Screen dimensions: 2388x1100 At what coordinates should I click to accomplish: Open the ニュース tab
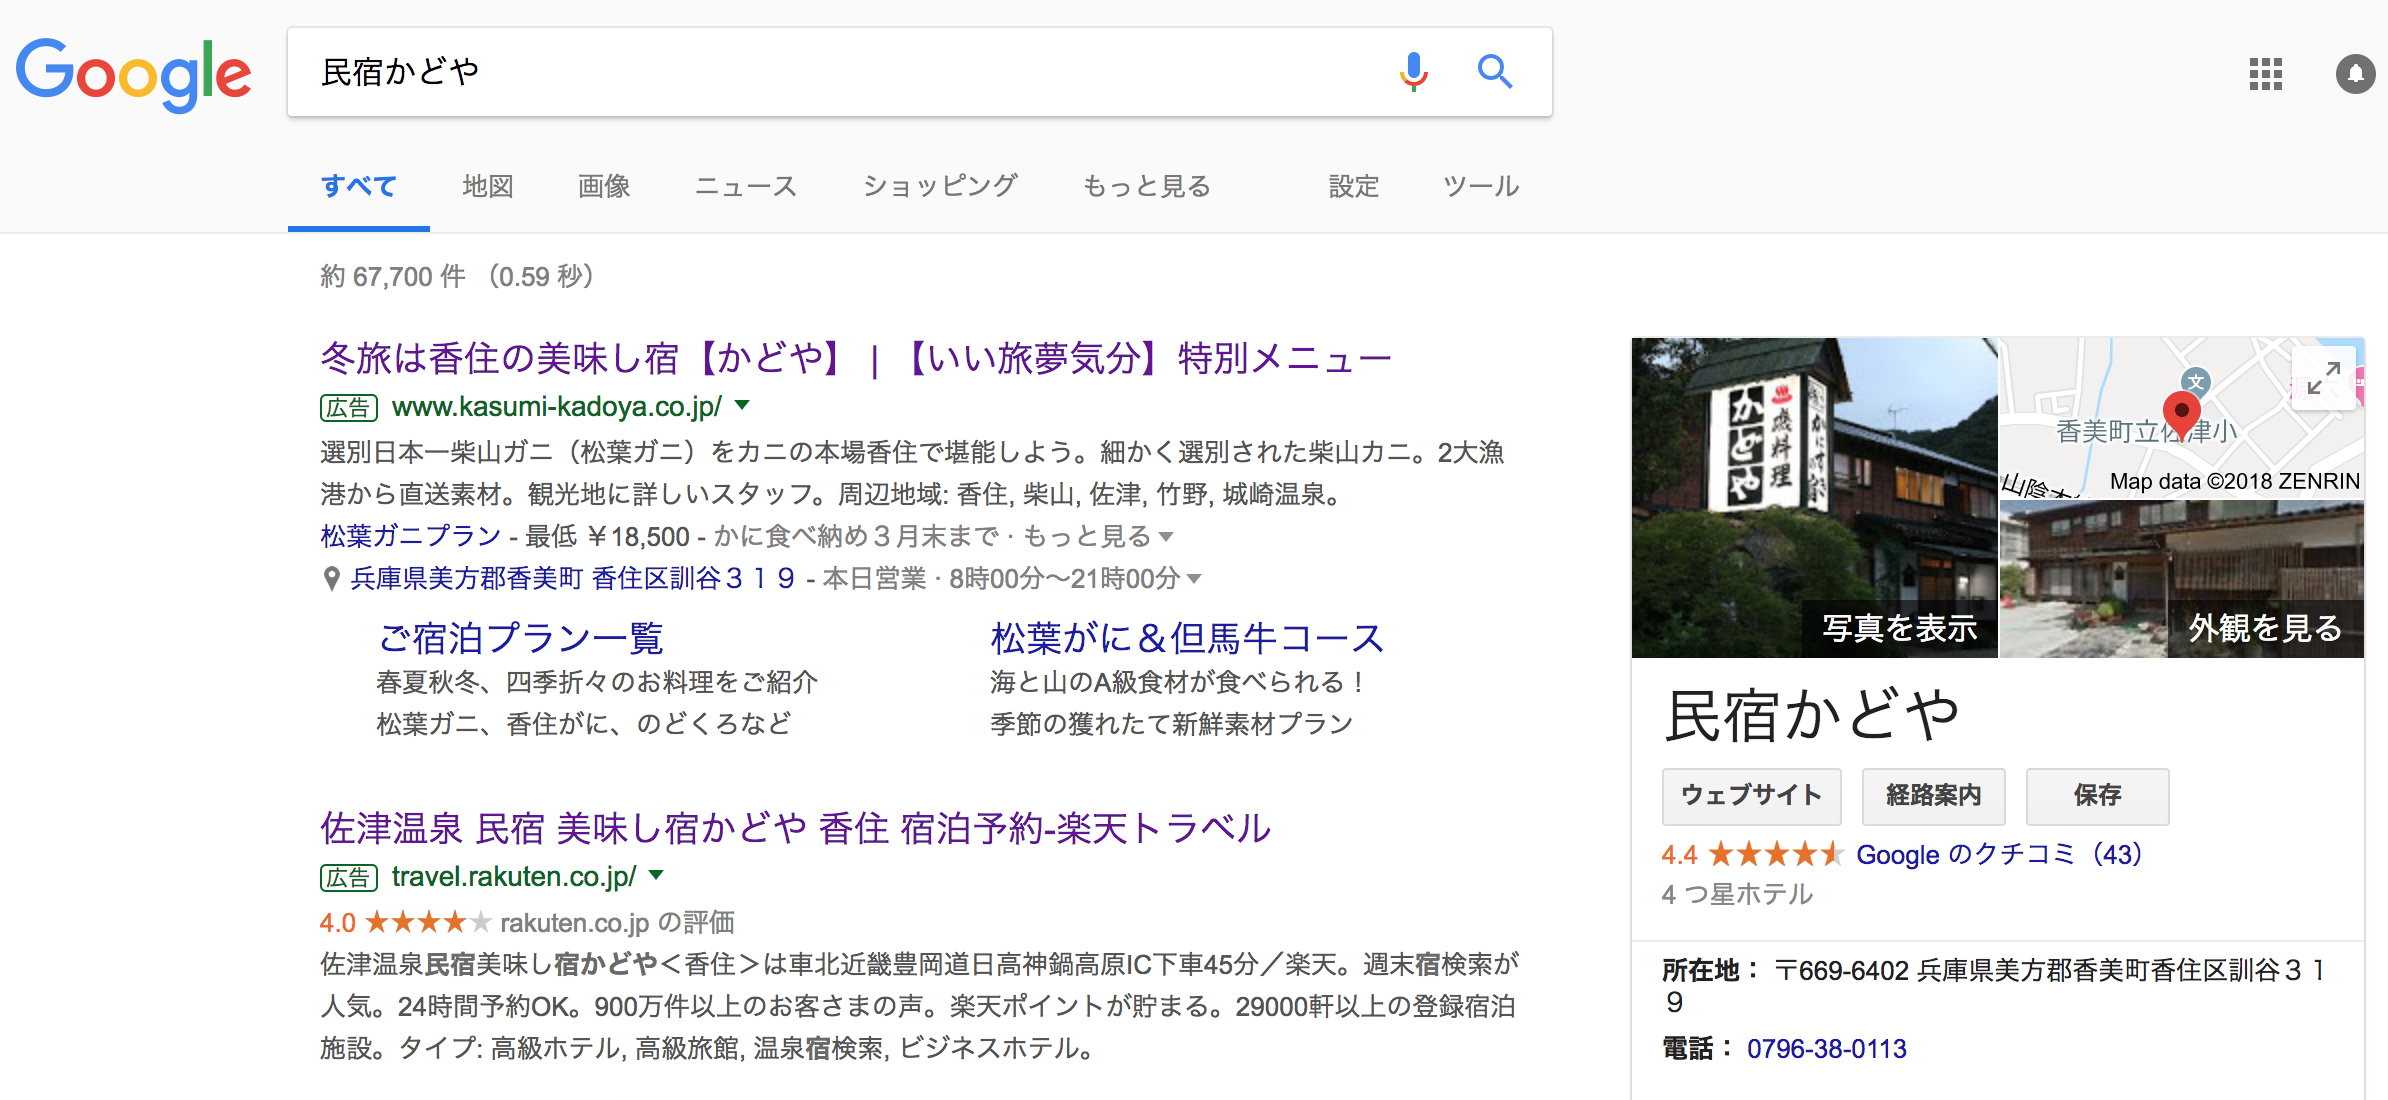click(746, 186)
